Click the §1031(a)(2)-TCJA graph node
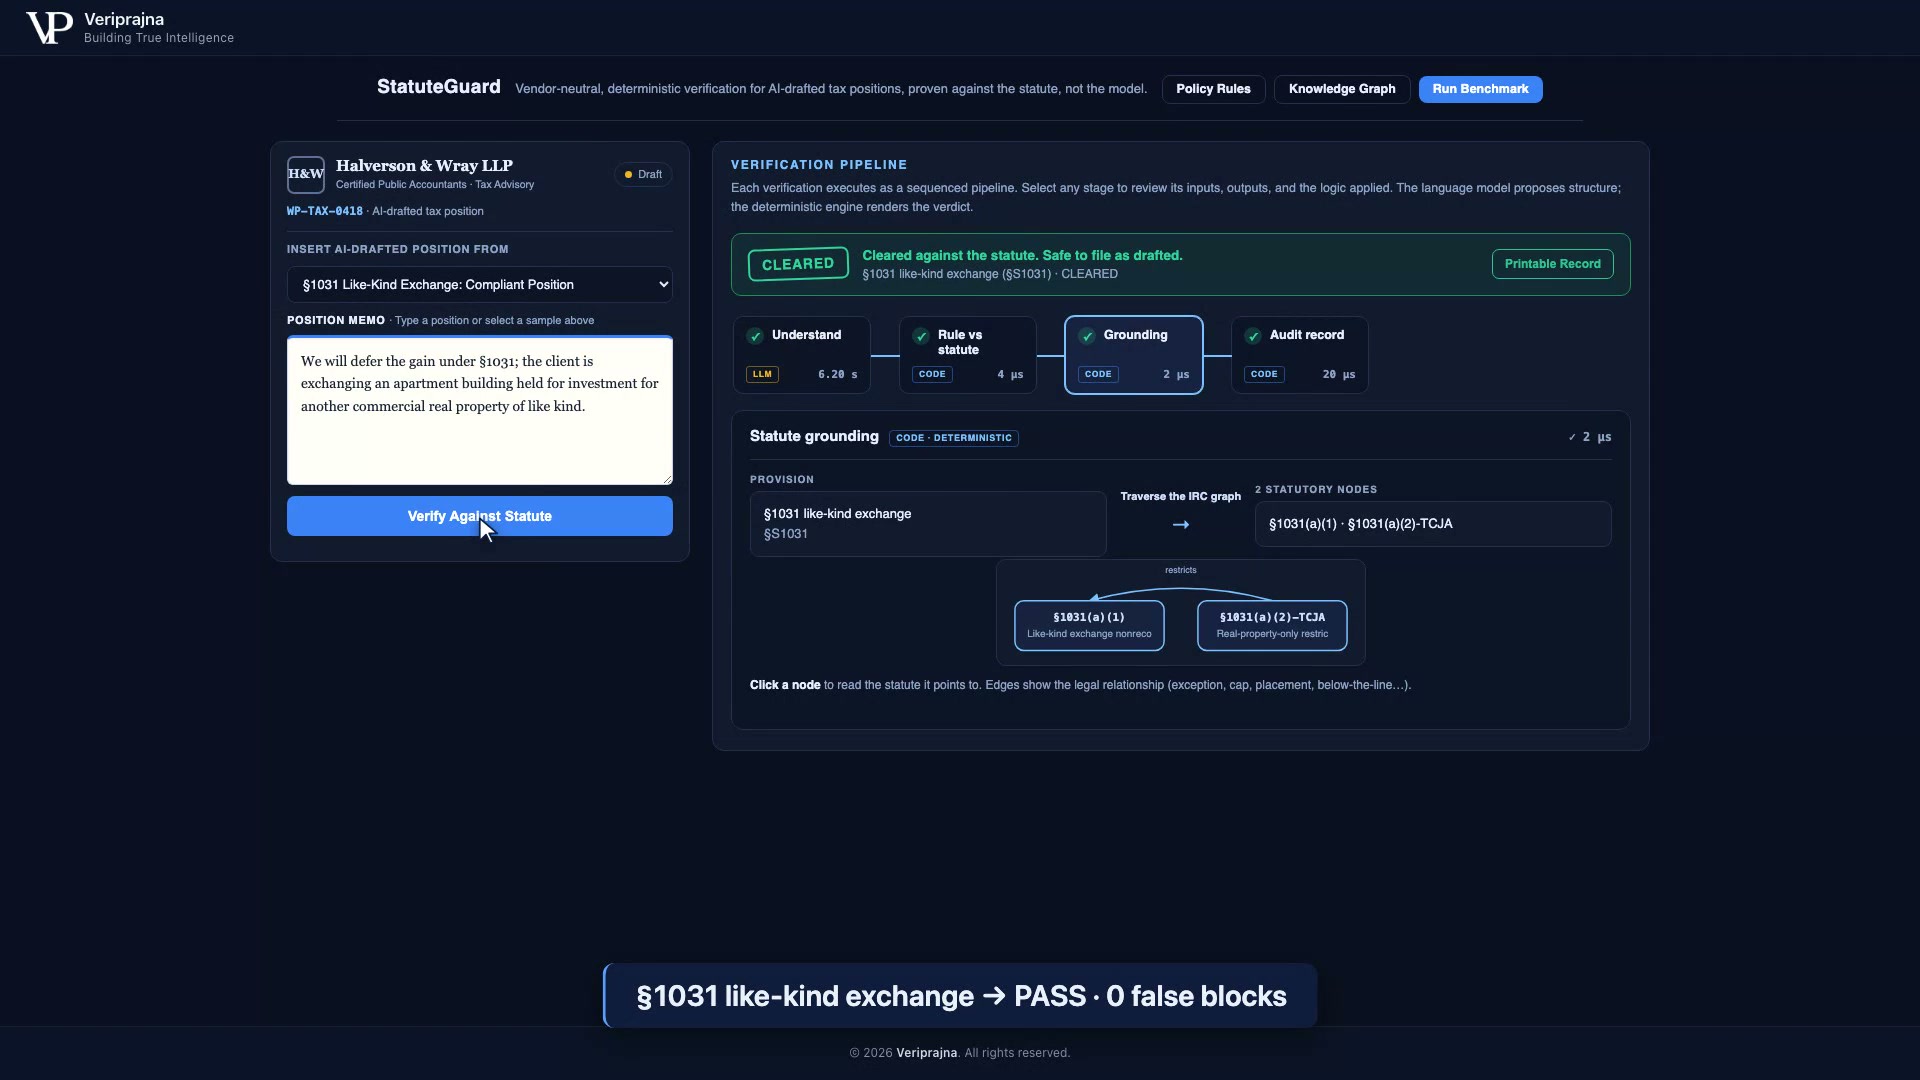 1272,625
